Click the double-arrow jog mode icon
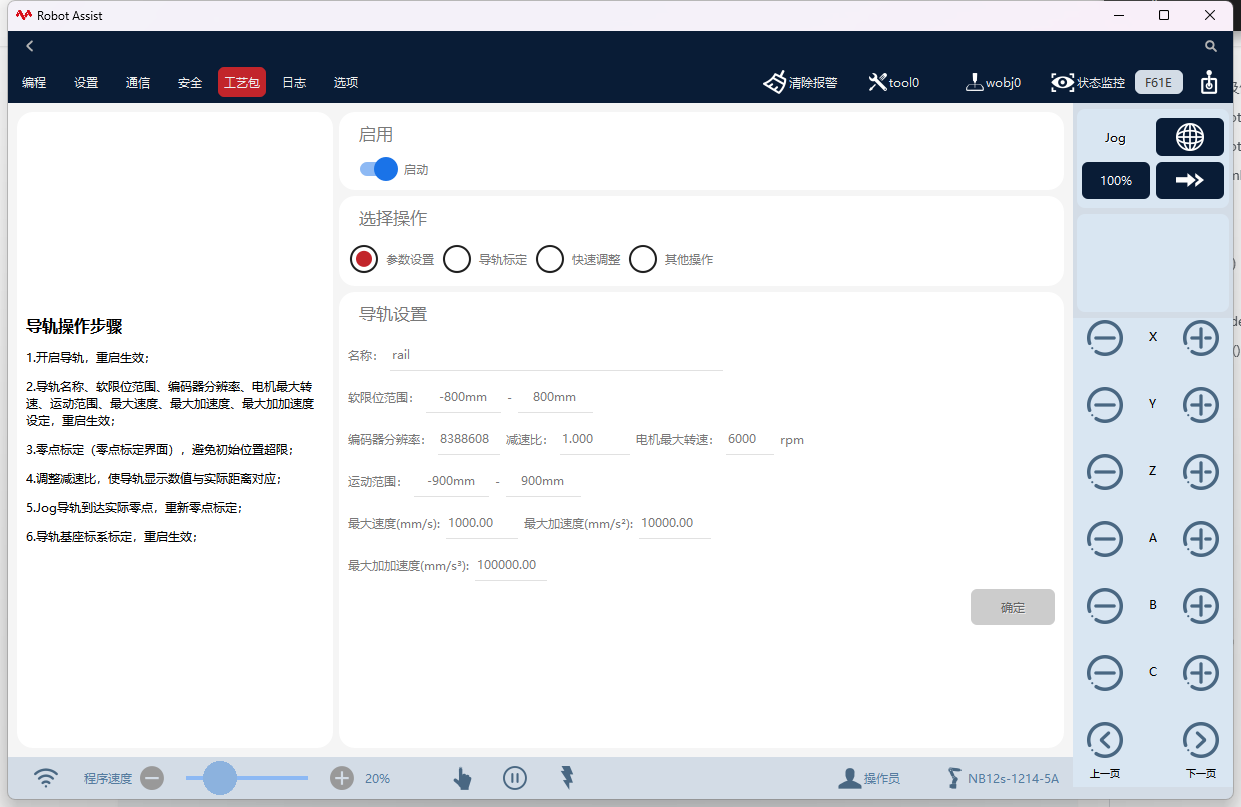1241x807 pixels. click(x=1189, y=180)
